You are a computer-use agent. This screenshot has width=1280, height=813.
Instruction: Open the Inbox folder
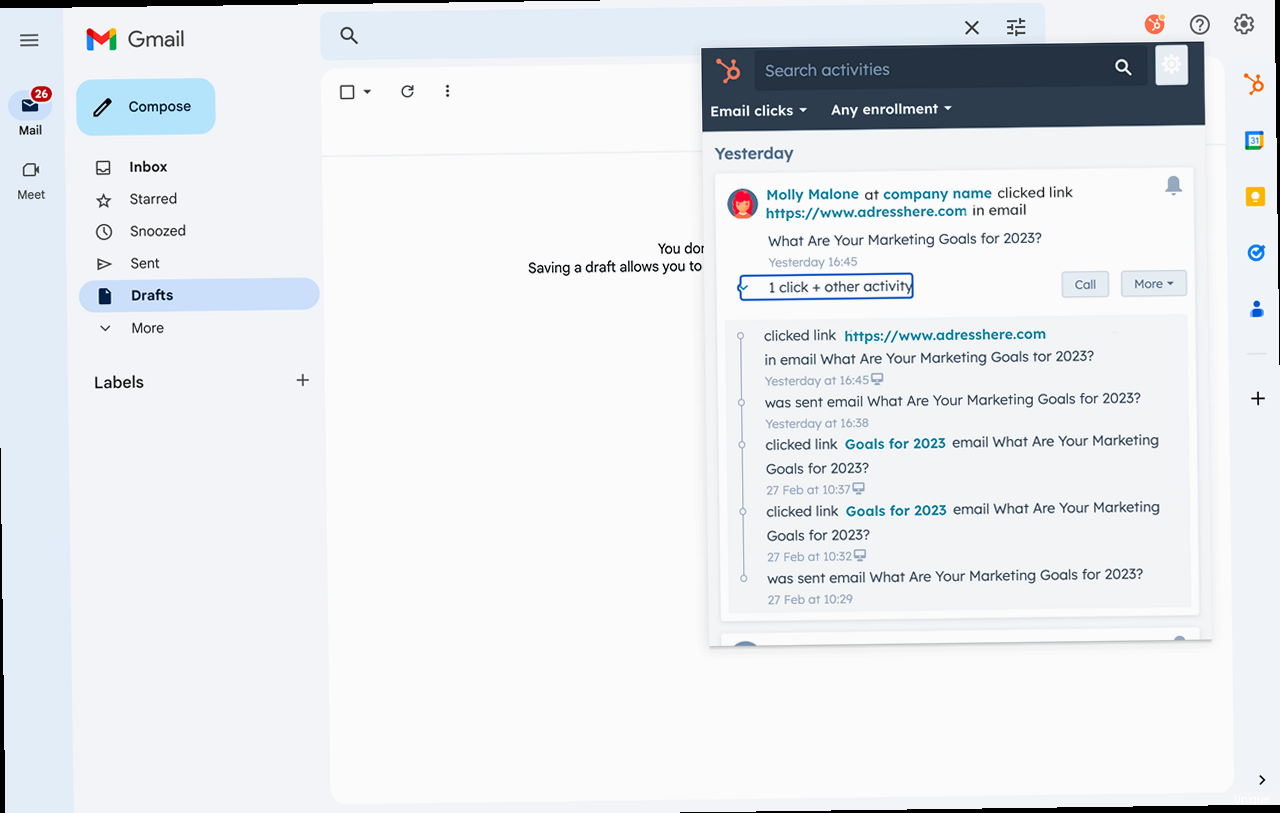pyautogui.click(x=148, y=167)
